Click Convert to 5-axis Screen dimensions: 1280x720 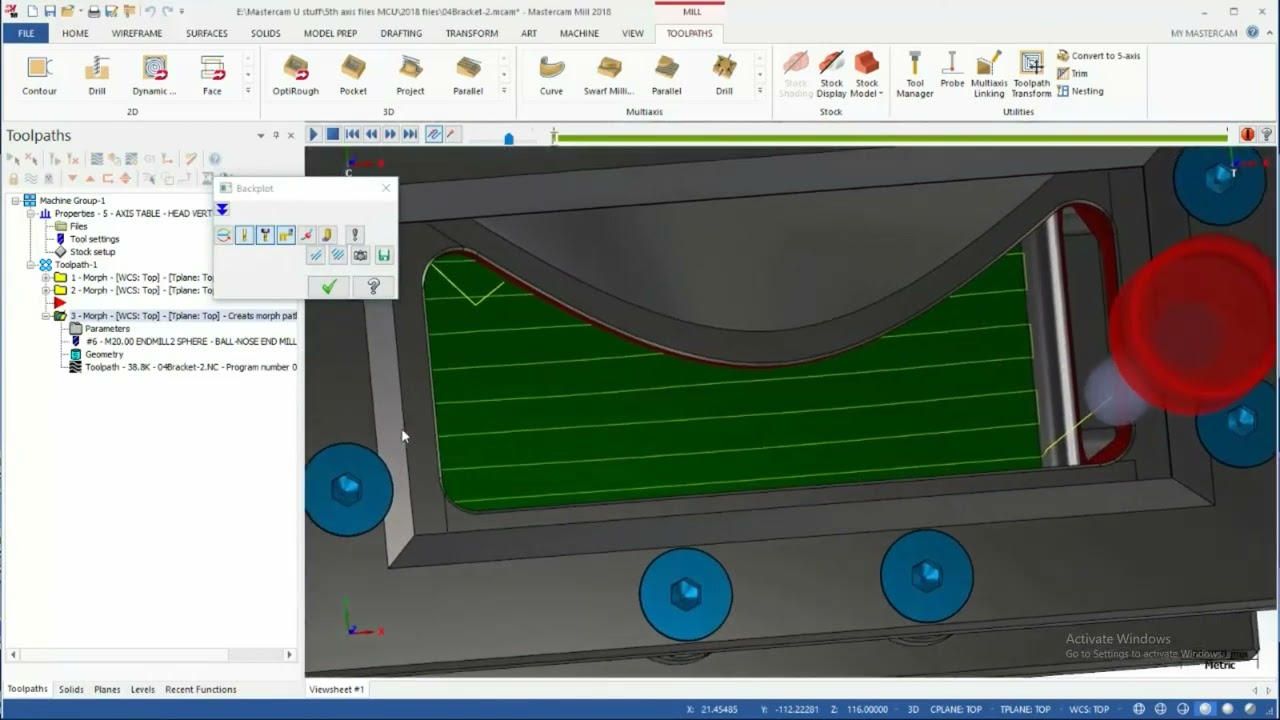[x=1098, y=56]
